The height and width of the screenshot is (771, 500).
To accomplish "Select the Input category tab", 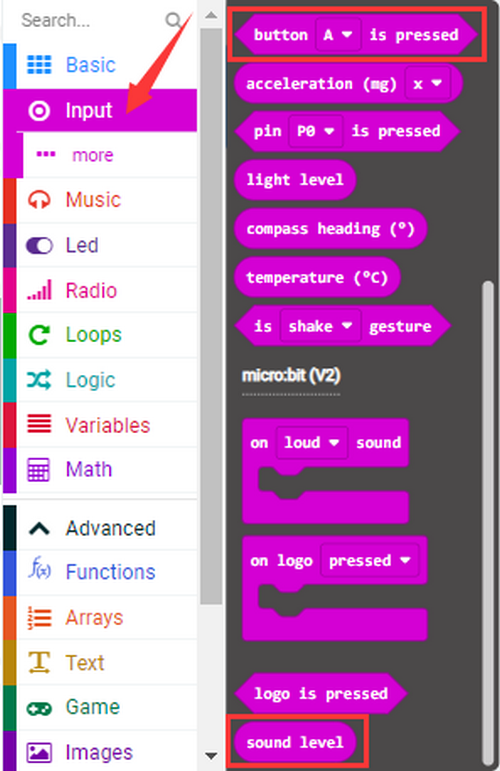I will [x=100, y=110].
